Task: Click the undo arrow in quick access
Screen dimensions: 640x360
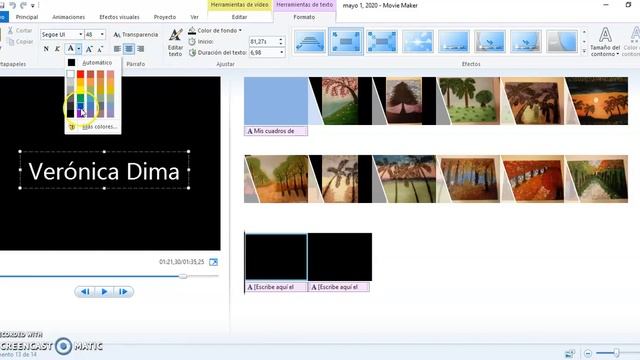Action: (13, 5)
